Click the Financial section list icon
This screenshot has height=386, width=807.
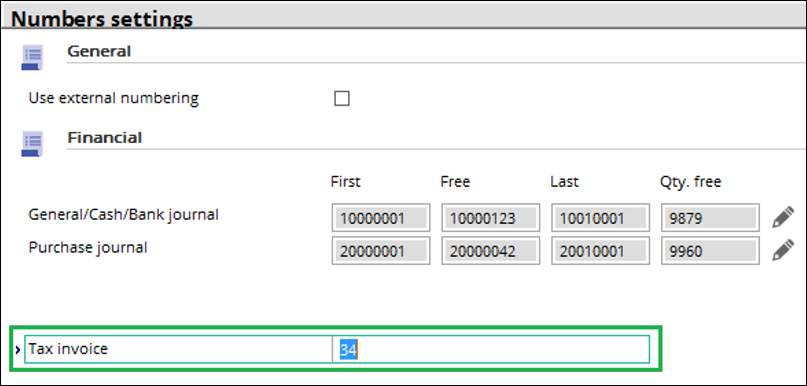tap(32, 144)
